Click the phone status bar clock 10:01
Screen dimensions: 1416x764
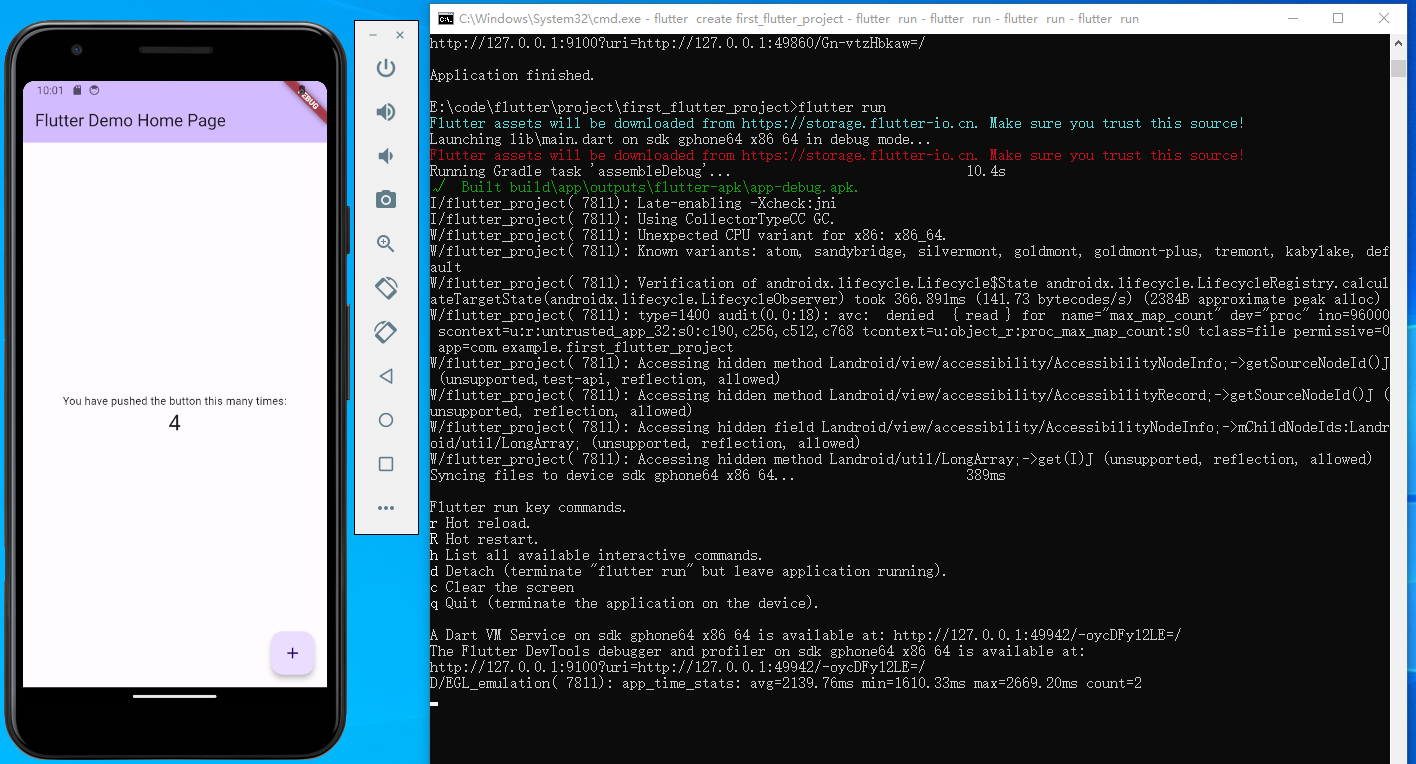(x=50, y=90)
